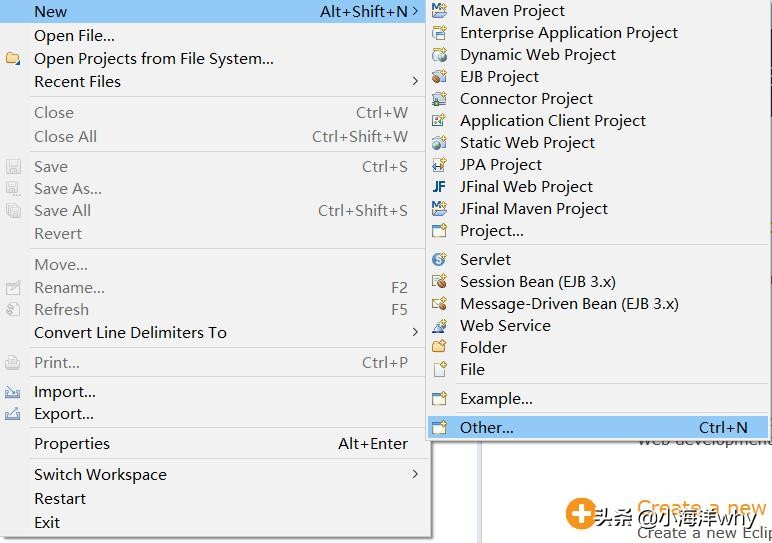Screen dimensions: 772x543
Task: Click the Maven Project icon
Action: click(439, 10)
